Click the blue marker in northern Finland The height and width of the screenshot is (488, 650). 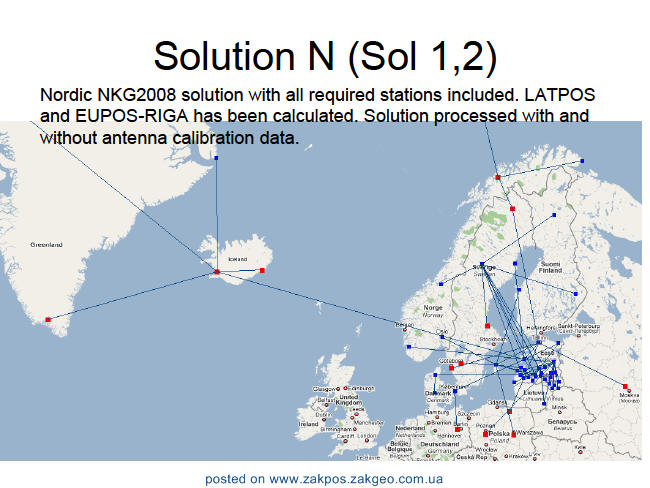pos(554,215)
